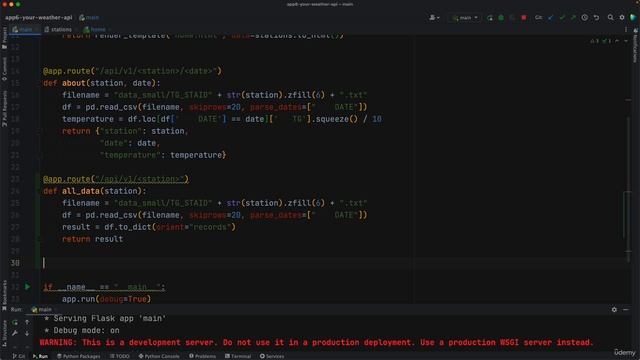The image size is (640, 360).
Task: Click the Git push arrow icon
Action: 573,18
